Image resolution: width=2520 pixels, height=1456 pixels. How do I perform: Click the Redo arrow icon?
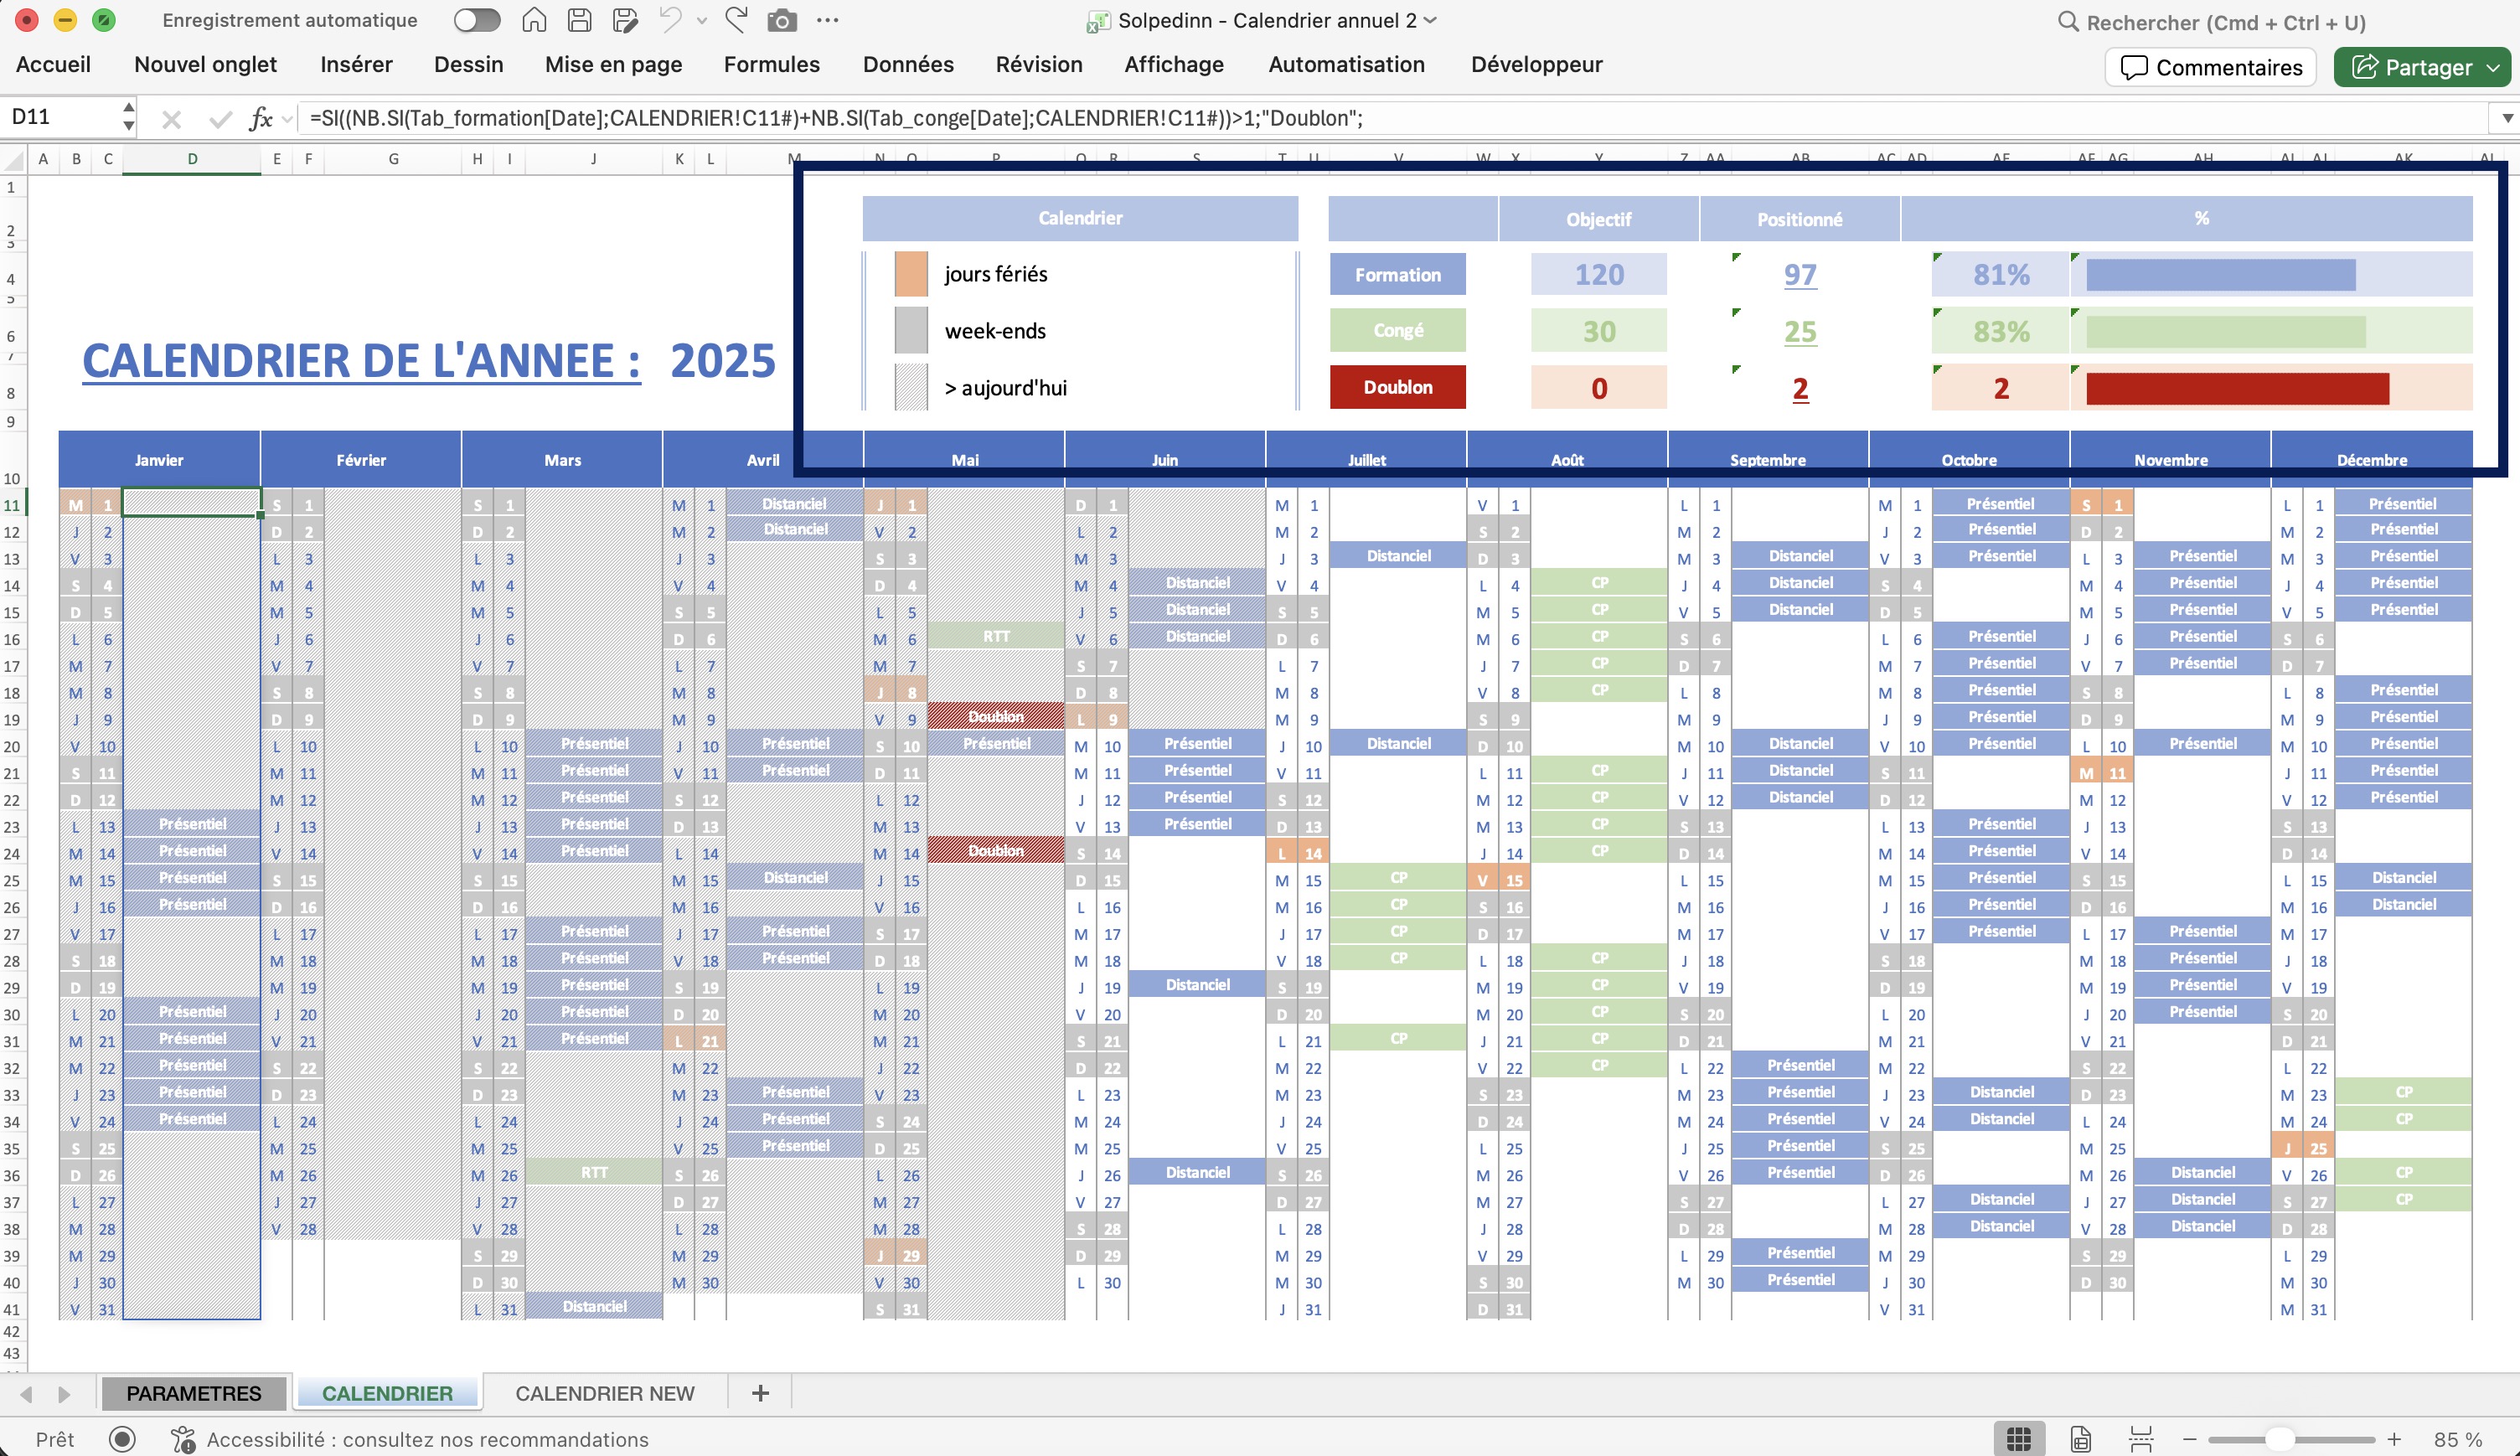pos(737,20)
